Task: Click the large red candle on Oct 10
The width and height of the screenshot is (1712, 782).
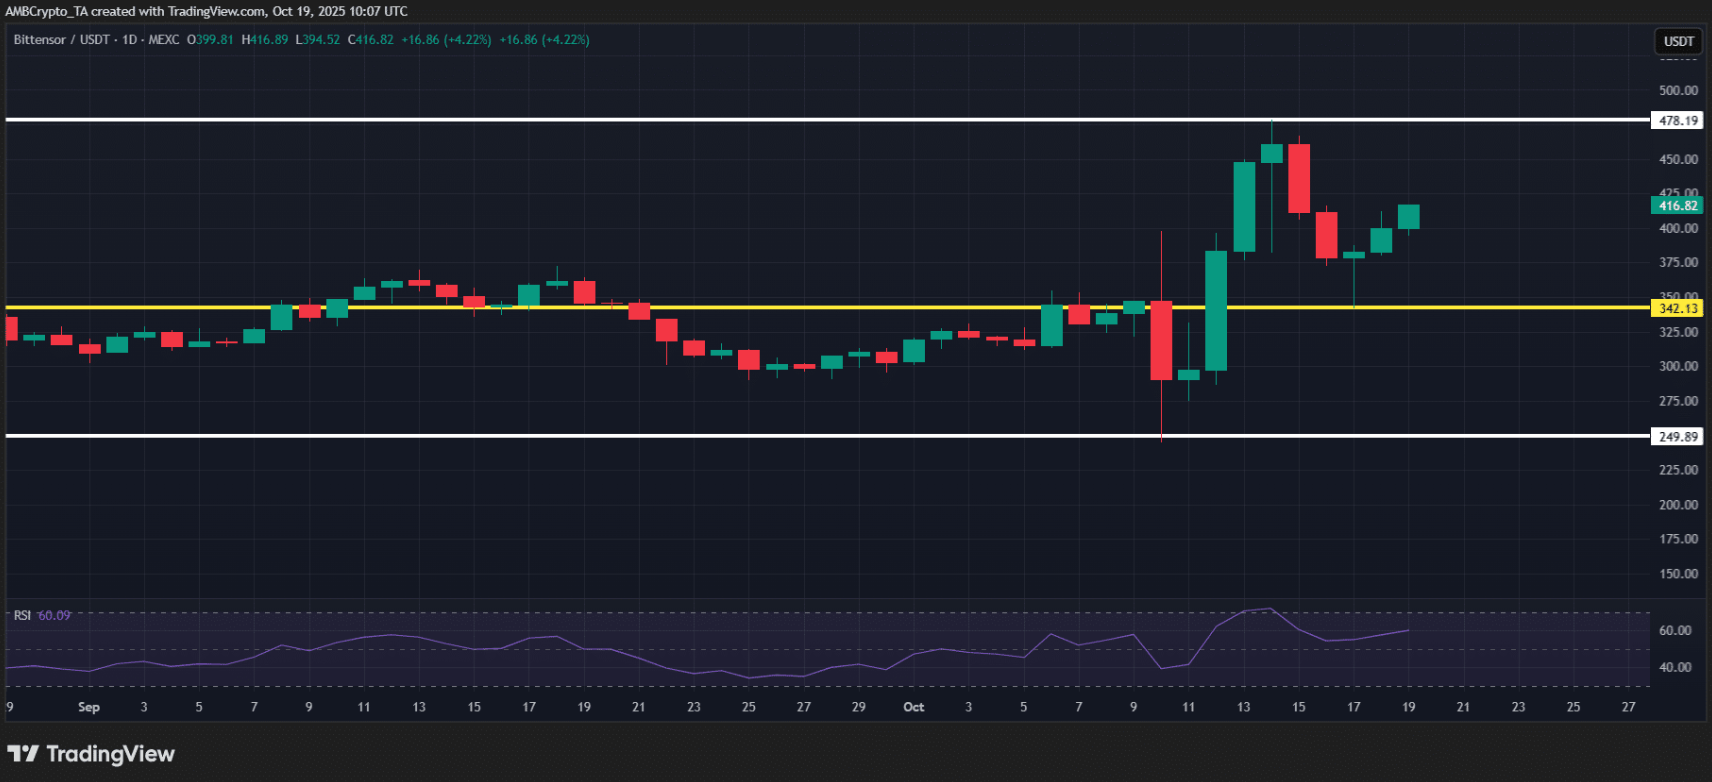Action: coord(1161,340)
